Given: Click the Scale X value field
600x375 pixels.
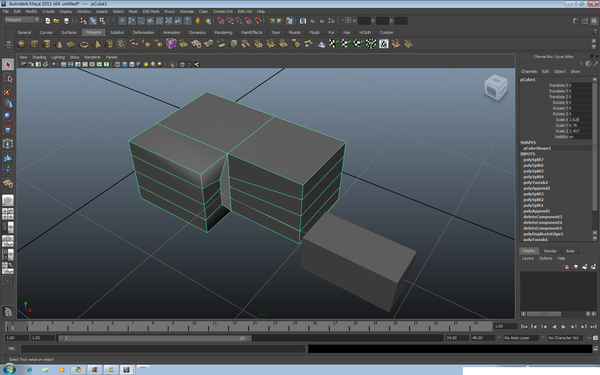Looking at the screenshot, I should tap(581, 120).
